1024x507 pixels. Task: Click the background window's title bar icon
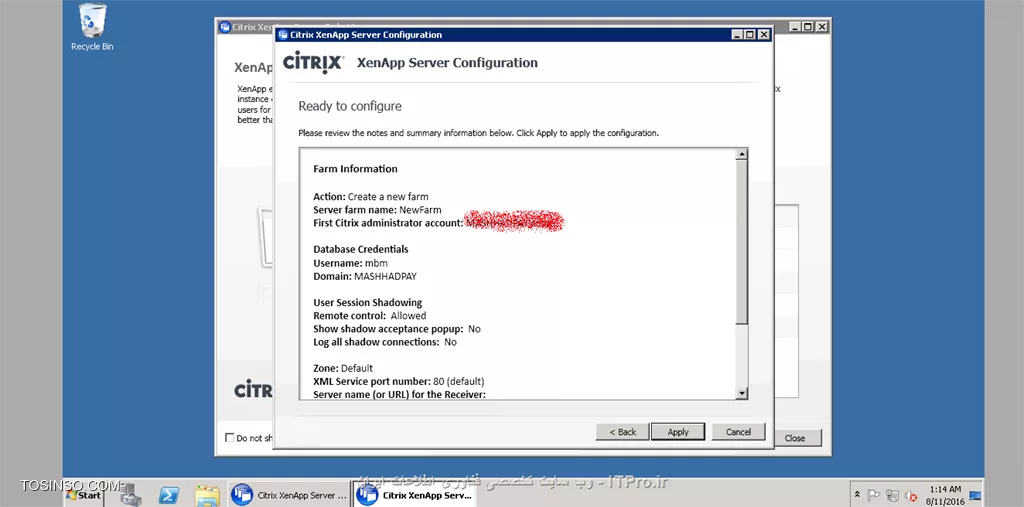225,27
